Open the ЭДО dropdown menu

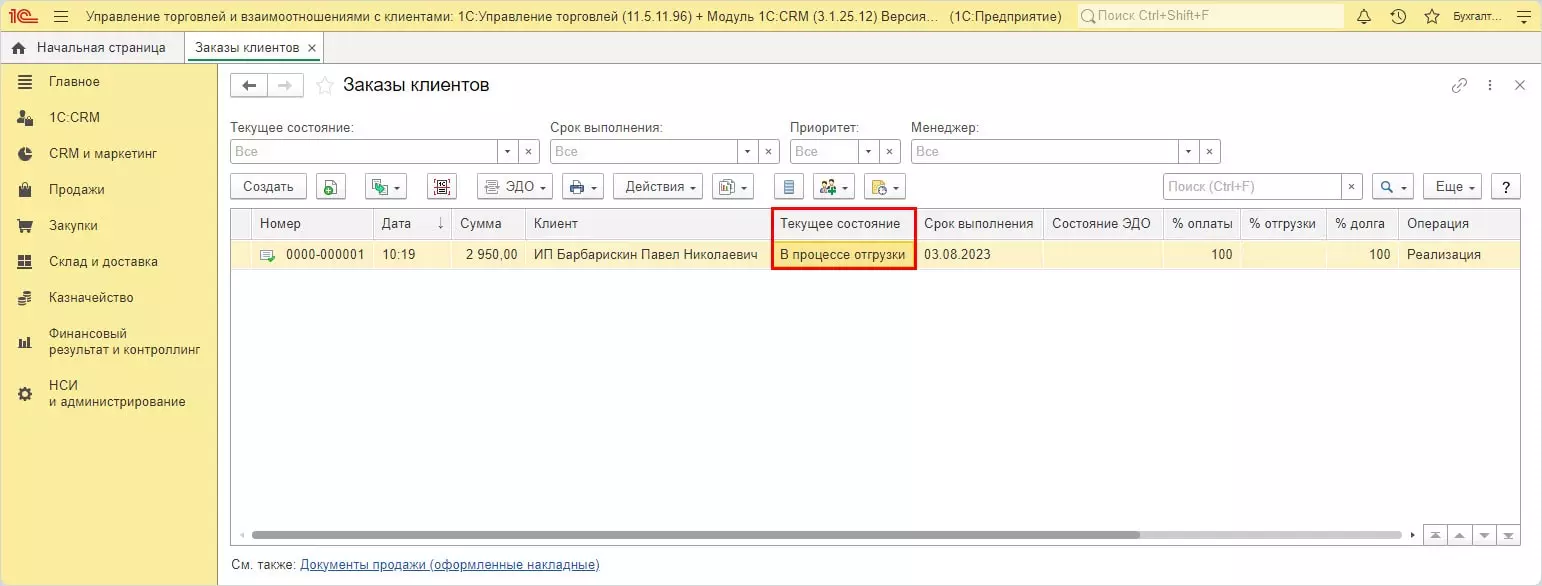514,187
